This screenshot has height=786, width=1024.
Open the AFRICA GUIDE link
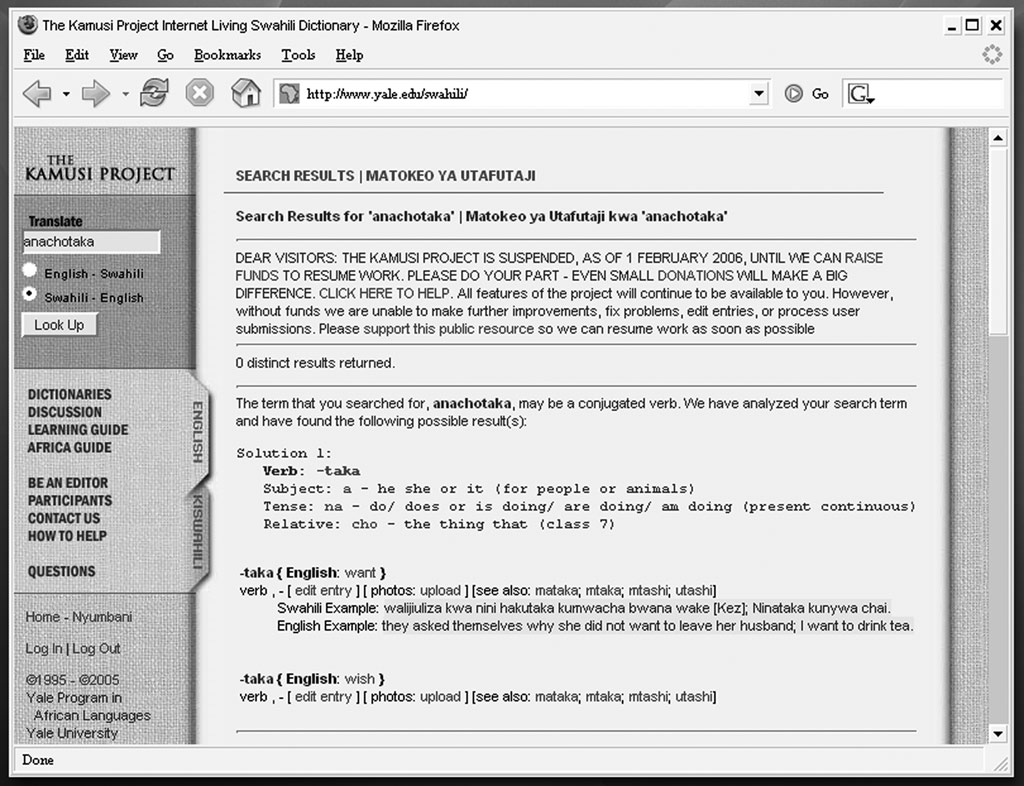click(x=69, y=447)
